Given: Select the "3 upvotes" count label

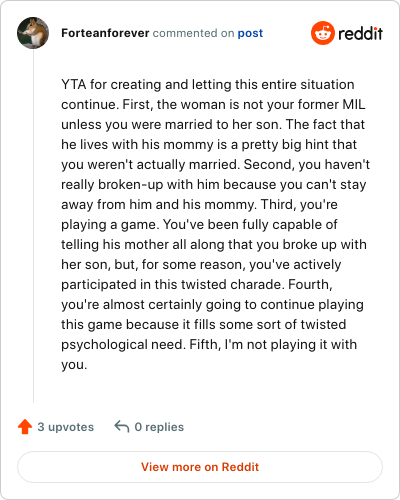Looking at the screenshot, I should pos(66,427).
